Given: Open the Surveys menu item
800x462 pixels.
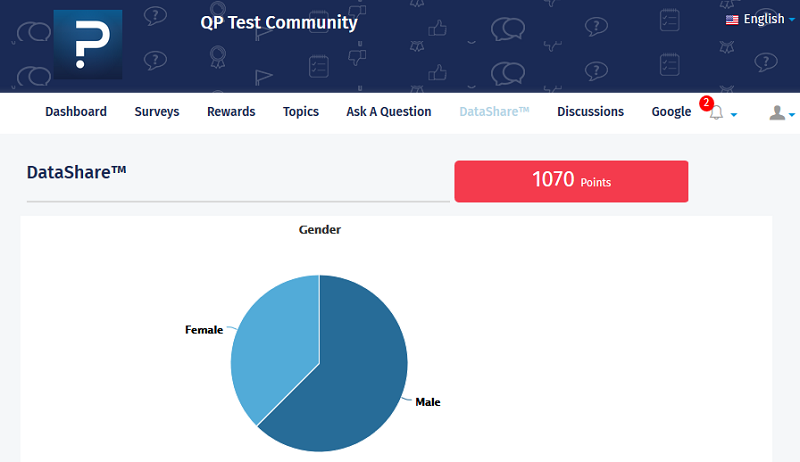Looking at the screenshot, I should 157,112.
